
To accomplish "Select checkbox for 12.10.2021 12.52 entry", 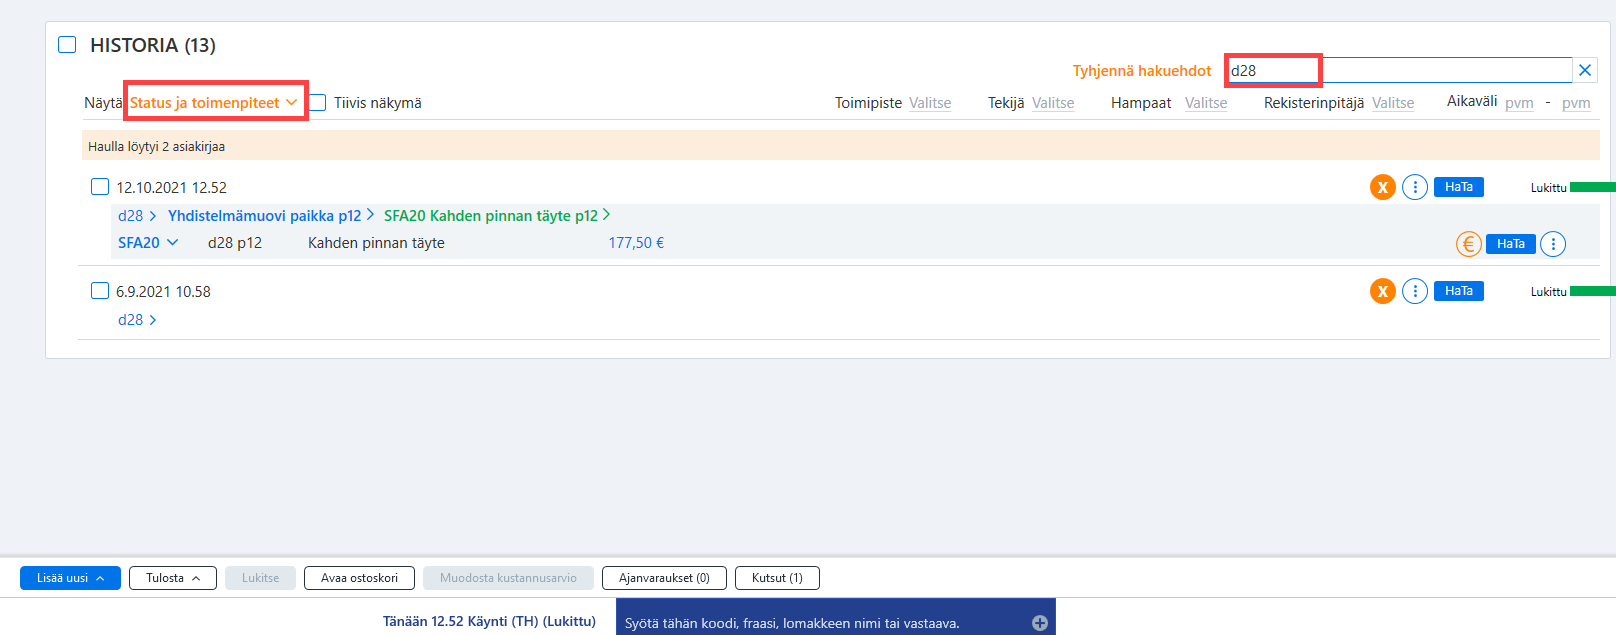I will [100, 187].
